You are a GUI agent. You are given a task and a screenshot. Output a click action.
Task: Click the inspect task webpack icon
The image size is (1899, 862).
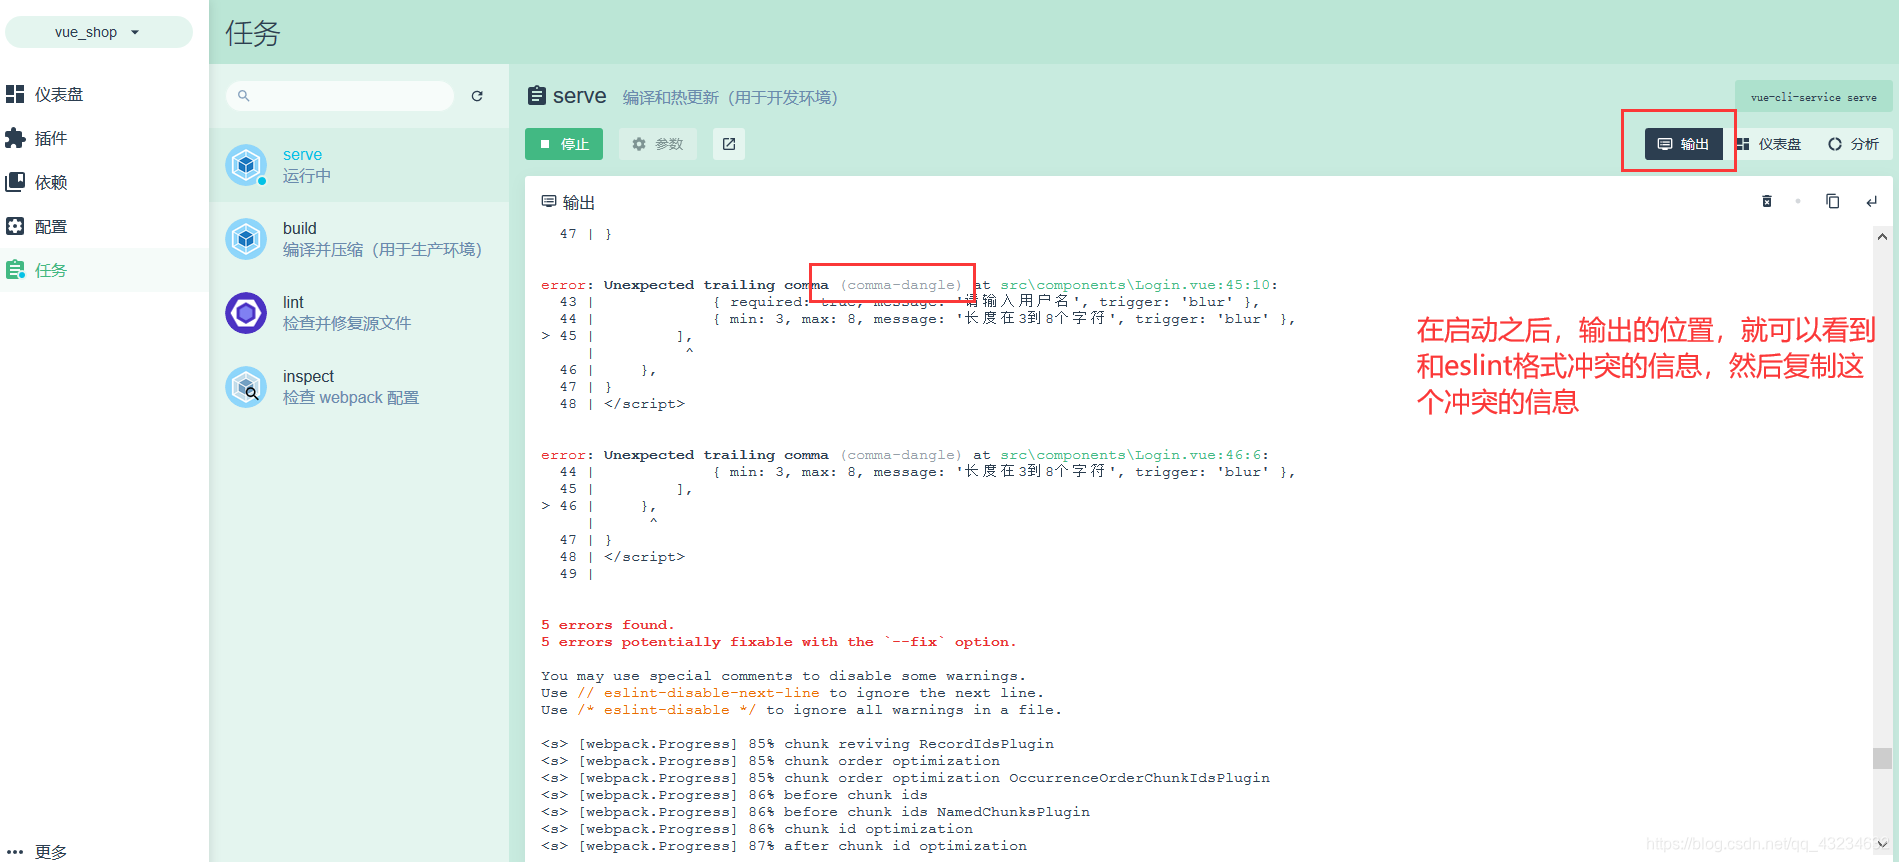pos(246,387)
